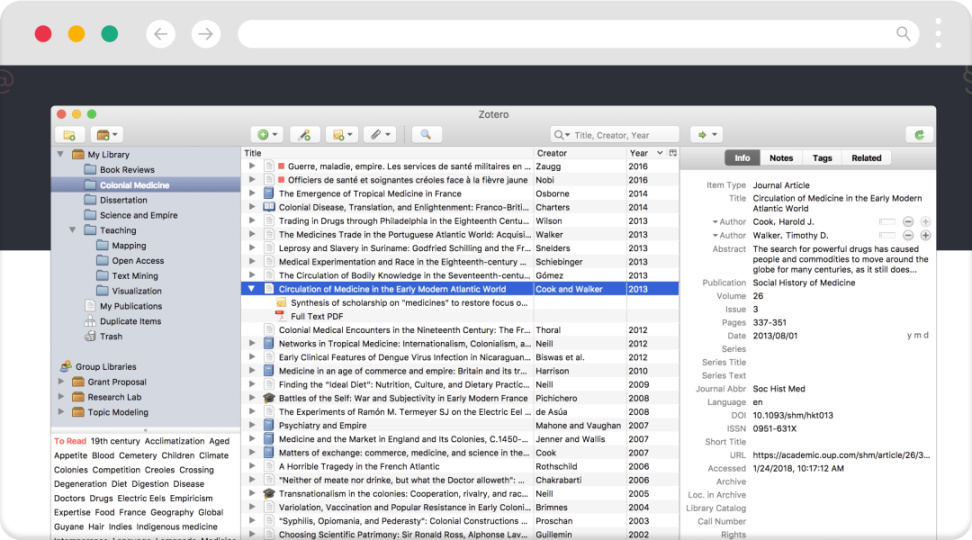Image resolution: width=972 pixels, height=540 pixels.
Task: Open Duplicate Items
Action: pyautogui.click(x=130, y=321)
